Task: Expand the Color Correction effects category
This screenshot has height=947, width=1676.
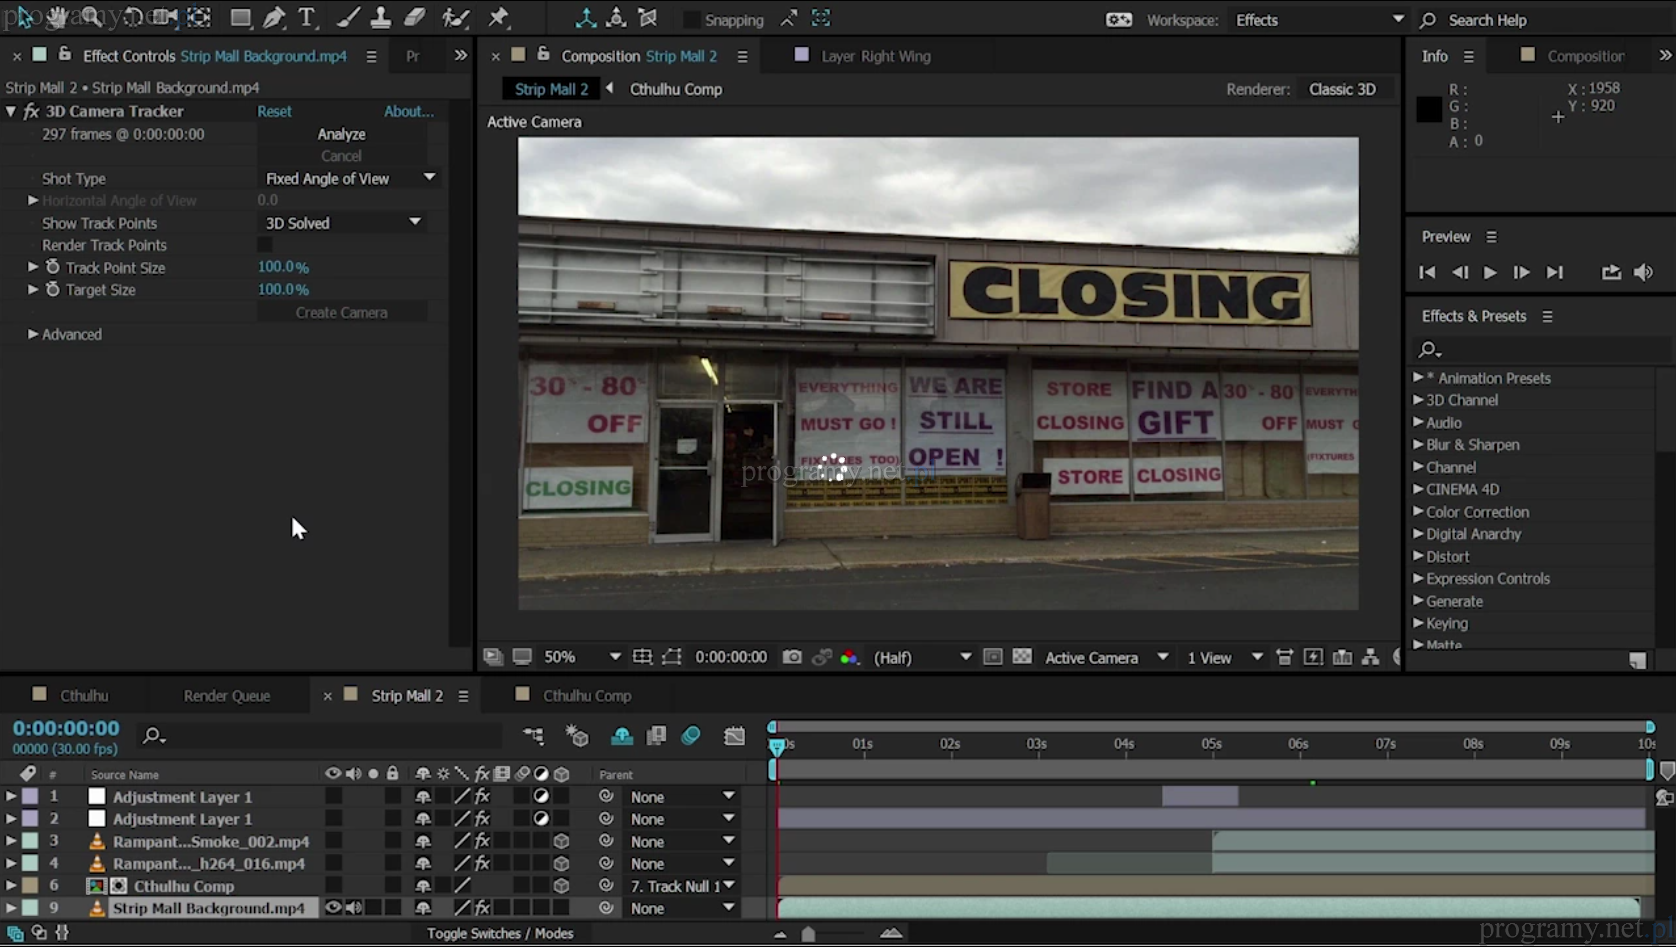Action: click(1418, 512)
